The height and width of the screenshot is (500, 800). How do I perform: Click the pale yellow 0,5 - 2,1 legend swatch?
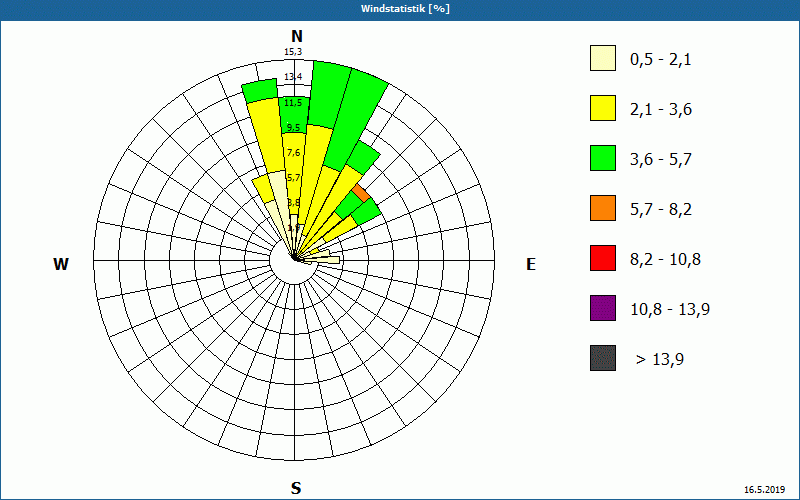[x=603, y=58]
